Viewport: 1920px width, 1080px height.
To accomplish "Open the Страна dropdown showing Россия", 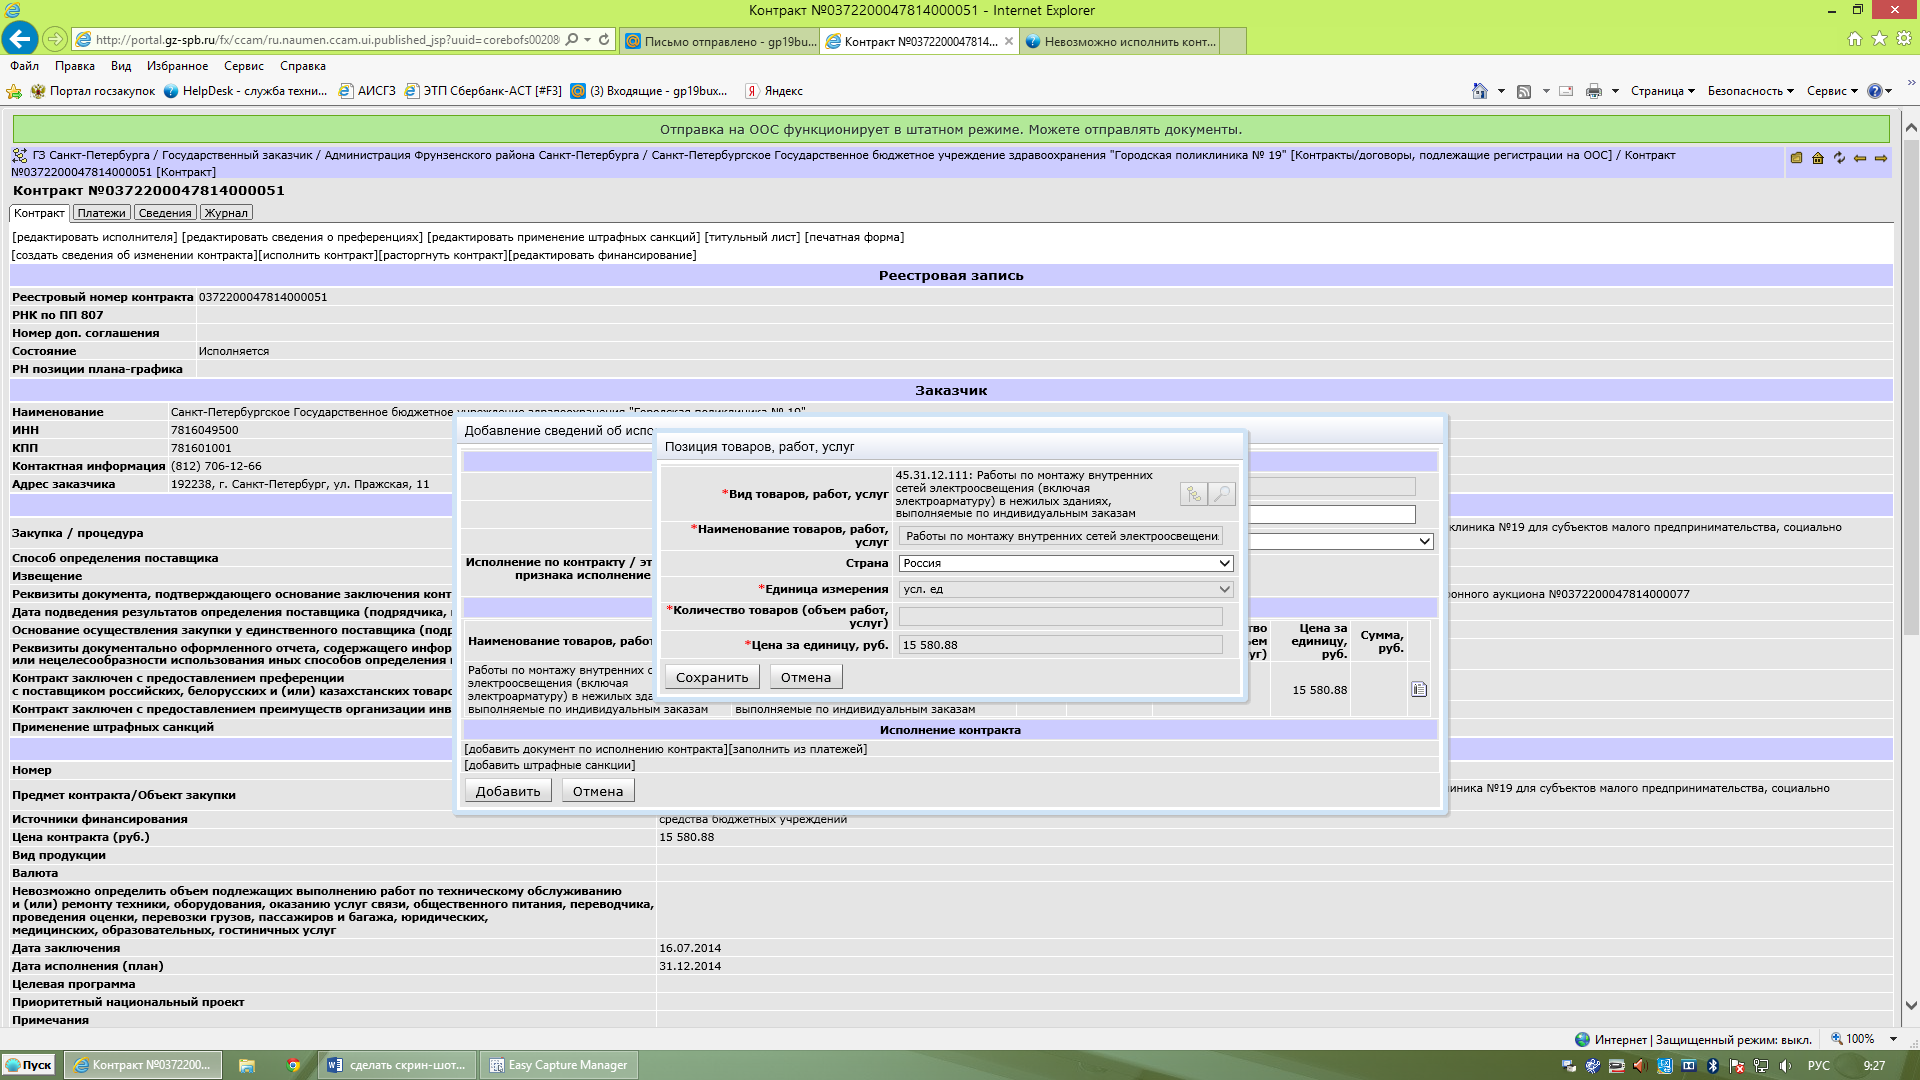I will (1066, 563).
